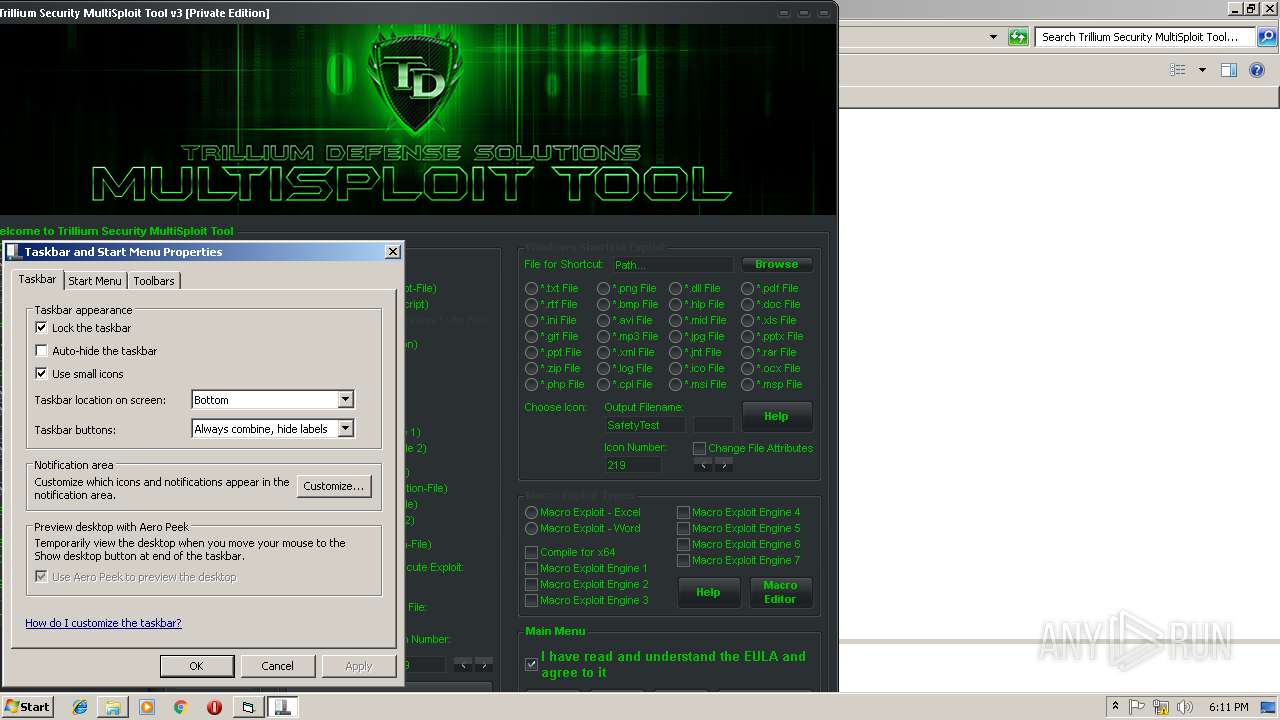Viewport: 1280px width, 720px height.
Task: Enable Auto-hide the taskbar
Action: coord(41,351)
